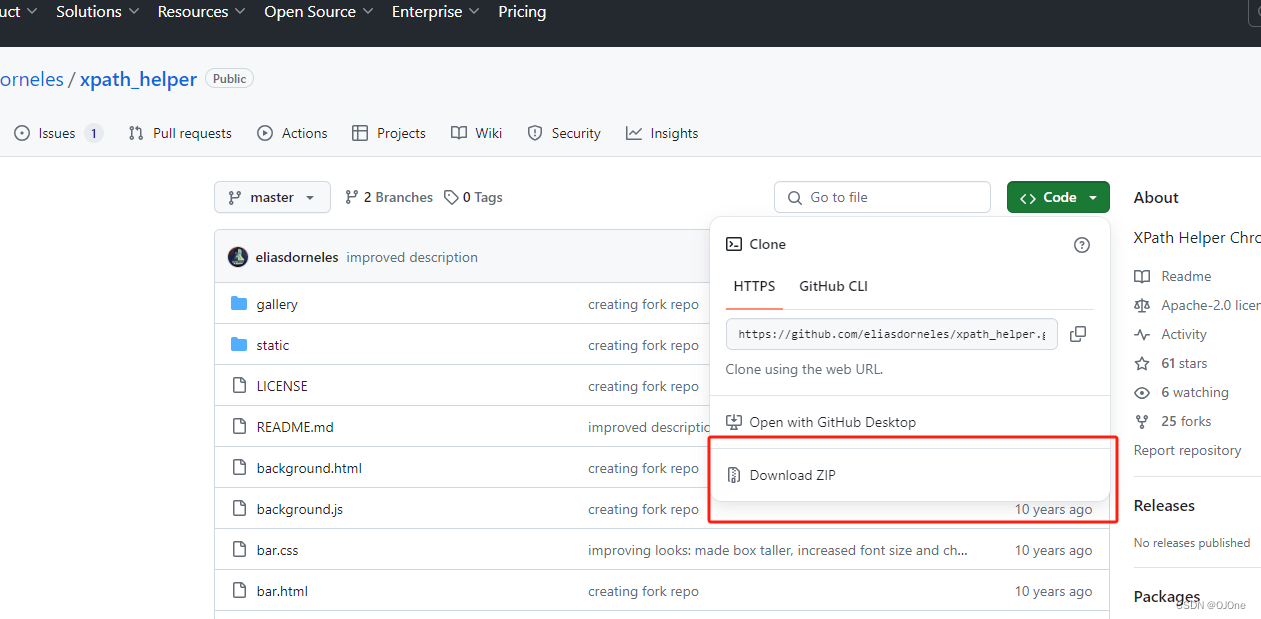The height and width of the screenshot is (619, 1261).
Task: Click the help question mark in Clone panel
Action: point(1081,244)
